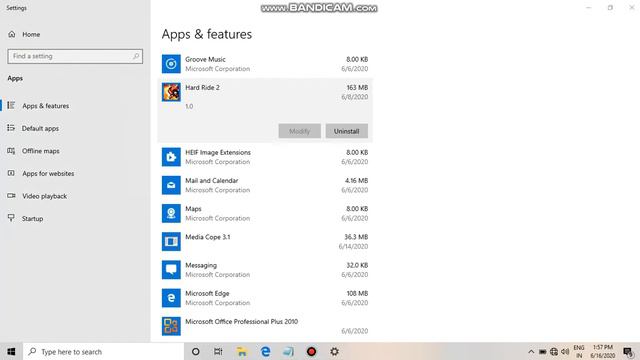Viewport: 640px width, 360px height.
Task: Open Windows Start menu
Action: pos(11,351)
